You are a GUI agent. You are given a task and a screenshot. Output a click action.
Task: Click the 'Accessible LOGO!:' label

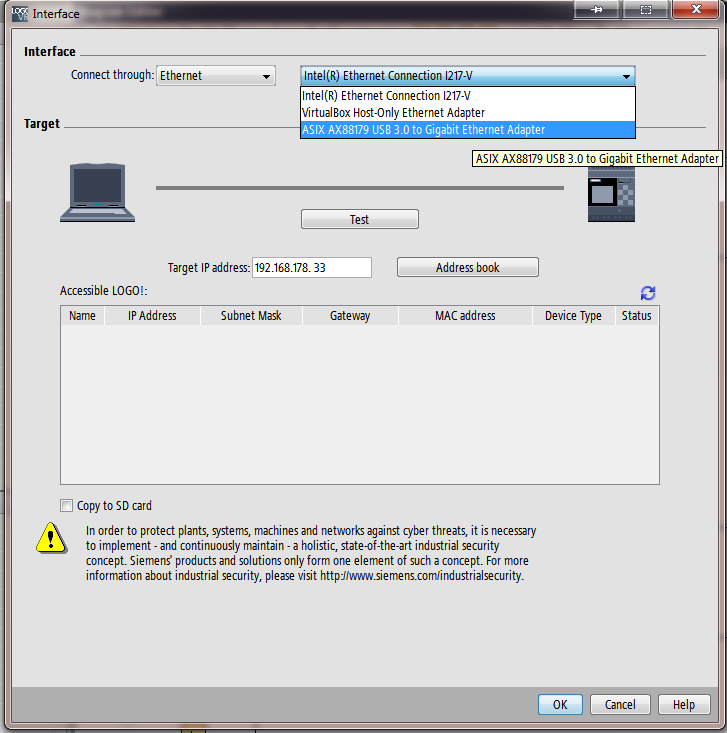[103, 291]
